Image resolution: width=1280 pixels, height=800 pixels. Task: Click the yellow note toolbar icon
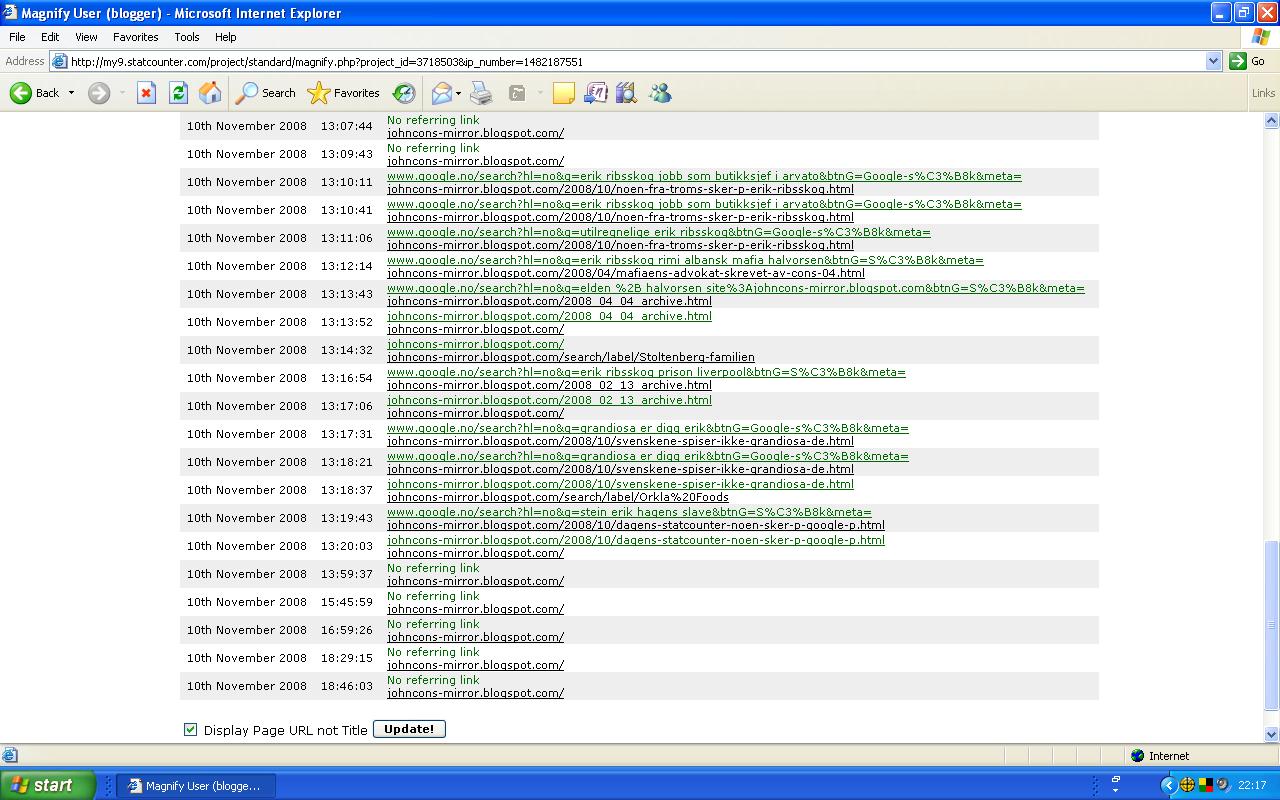(x=564, y=93)
